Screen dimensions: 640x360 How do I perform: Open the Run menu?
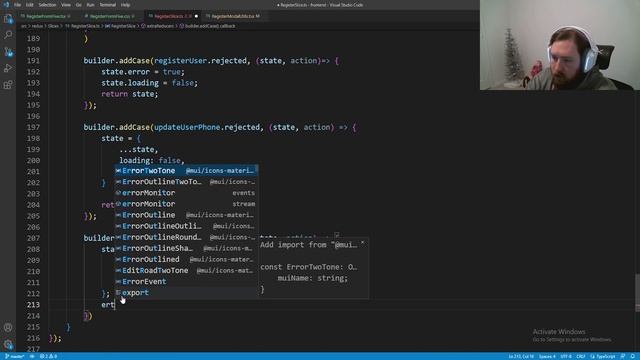point(91,5)
